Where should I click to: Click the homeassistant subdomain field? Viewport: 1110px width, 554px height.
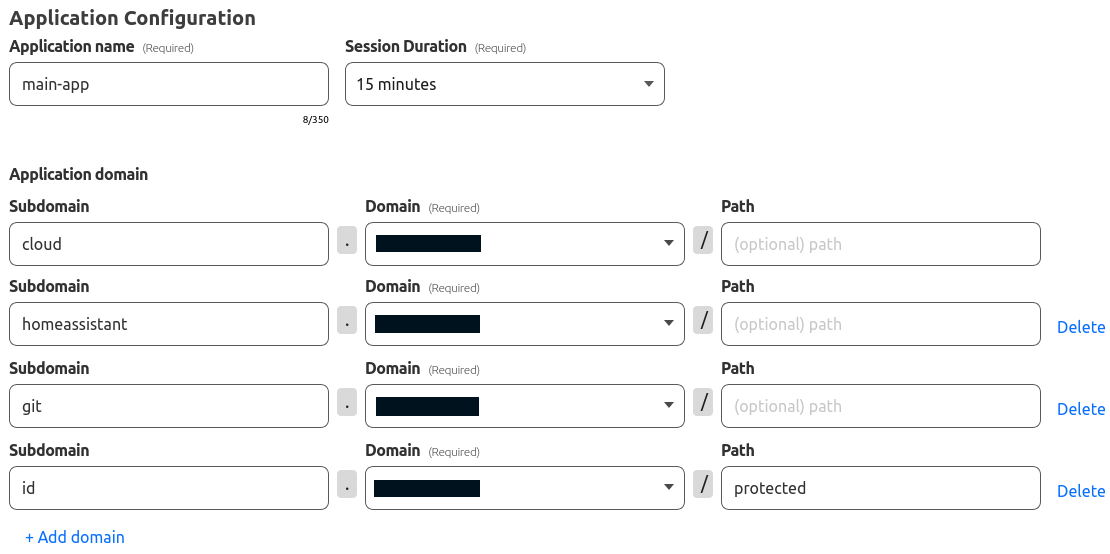[x=168, y=324]
